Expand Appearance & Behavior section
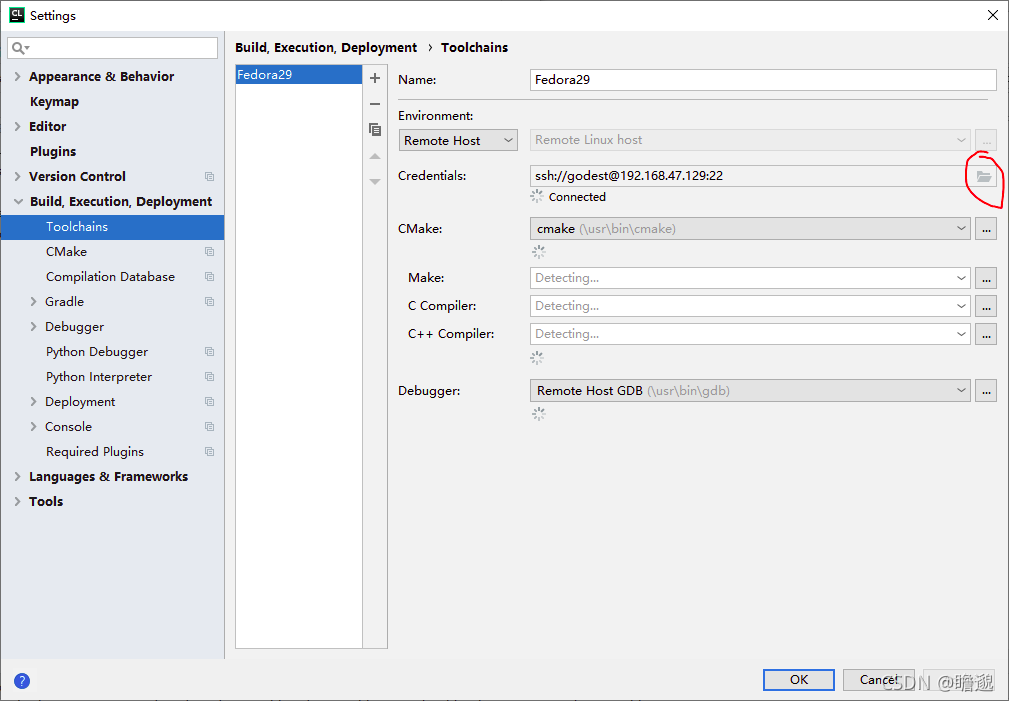This screenshot has height=701, width=1009. pos(17,77)
